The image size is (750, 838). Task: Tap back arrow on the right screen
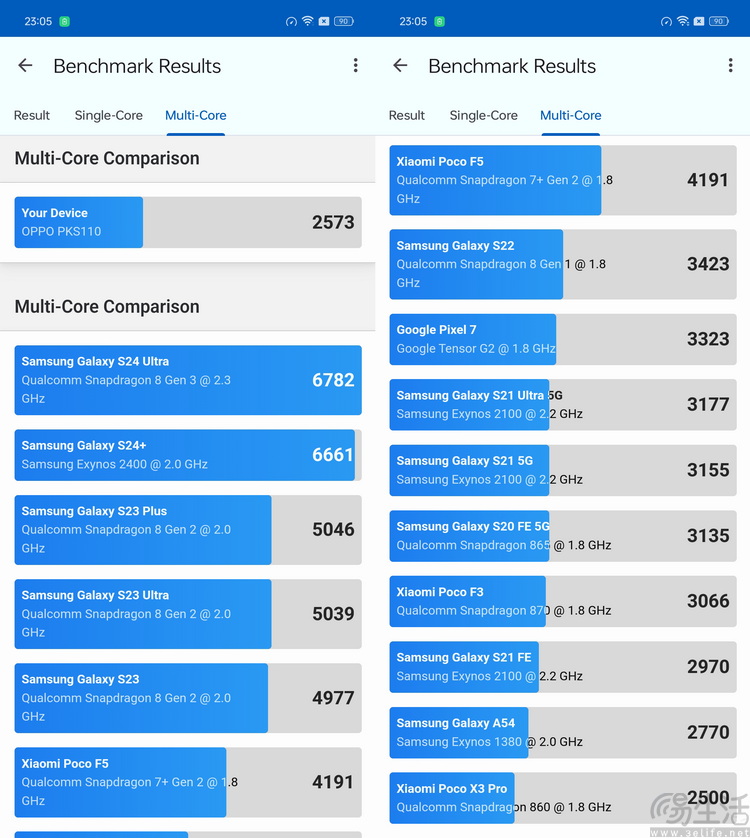click(x=401, y=66)
